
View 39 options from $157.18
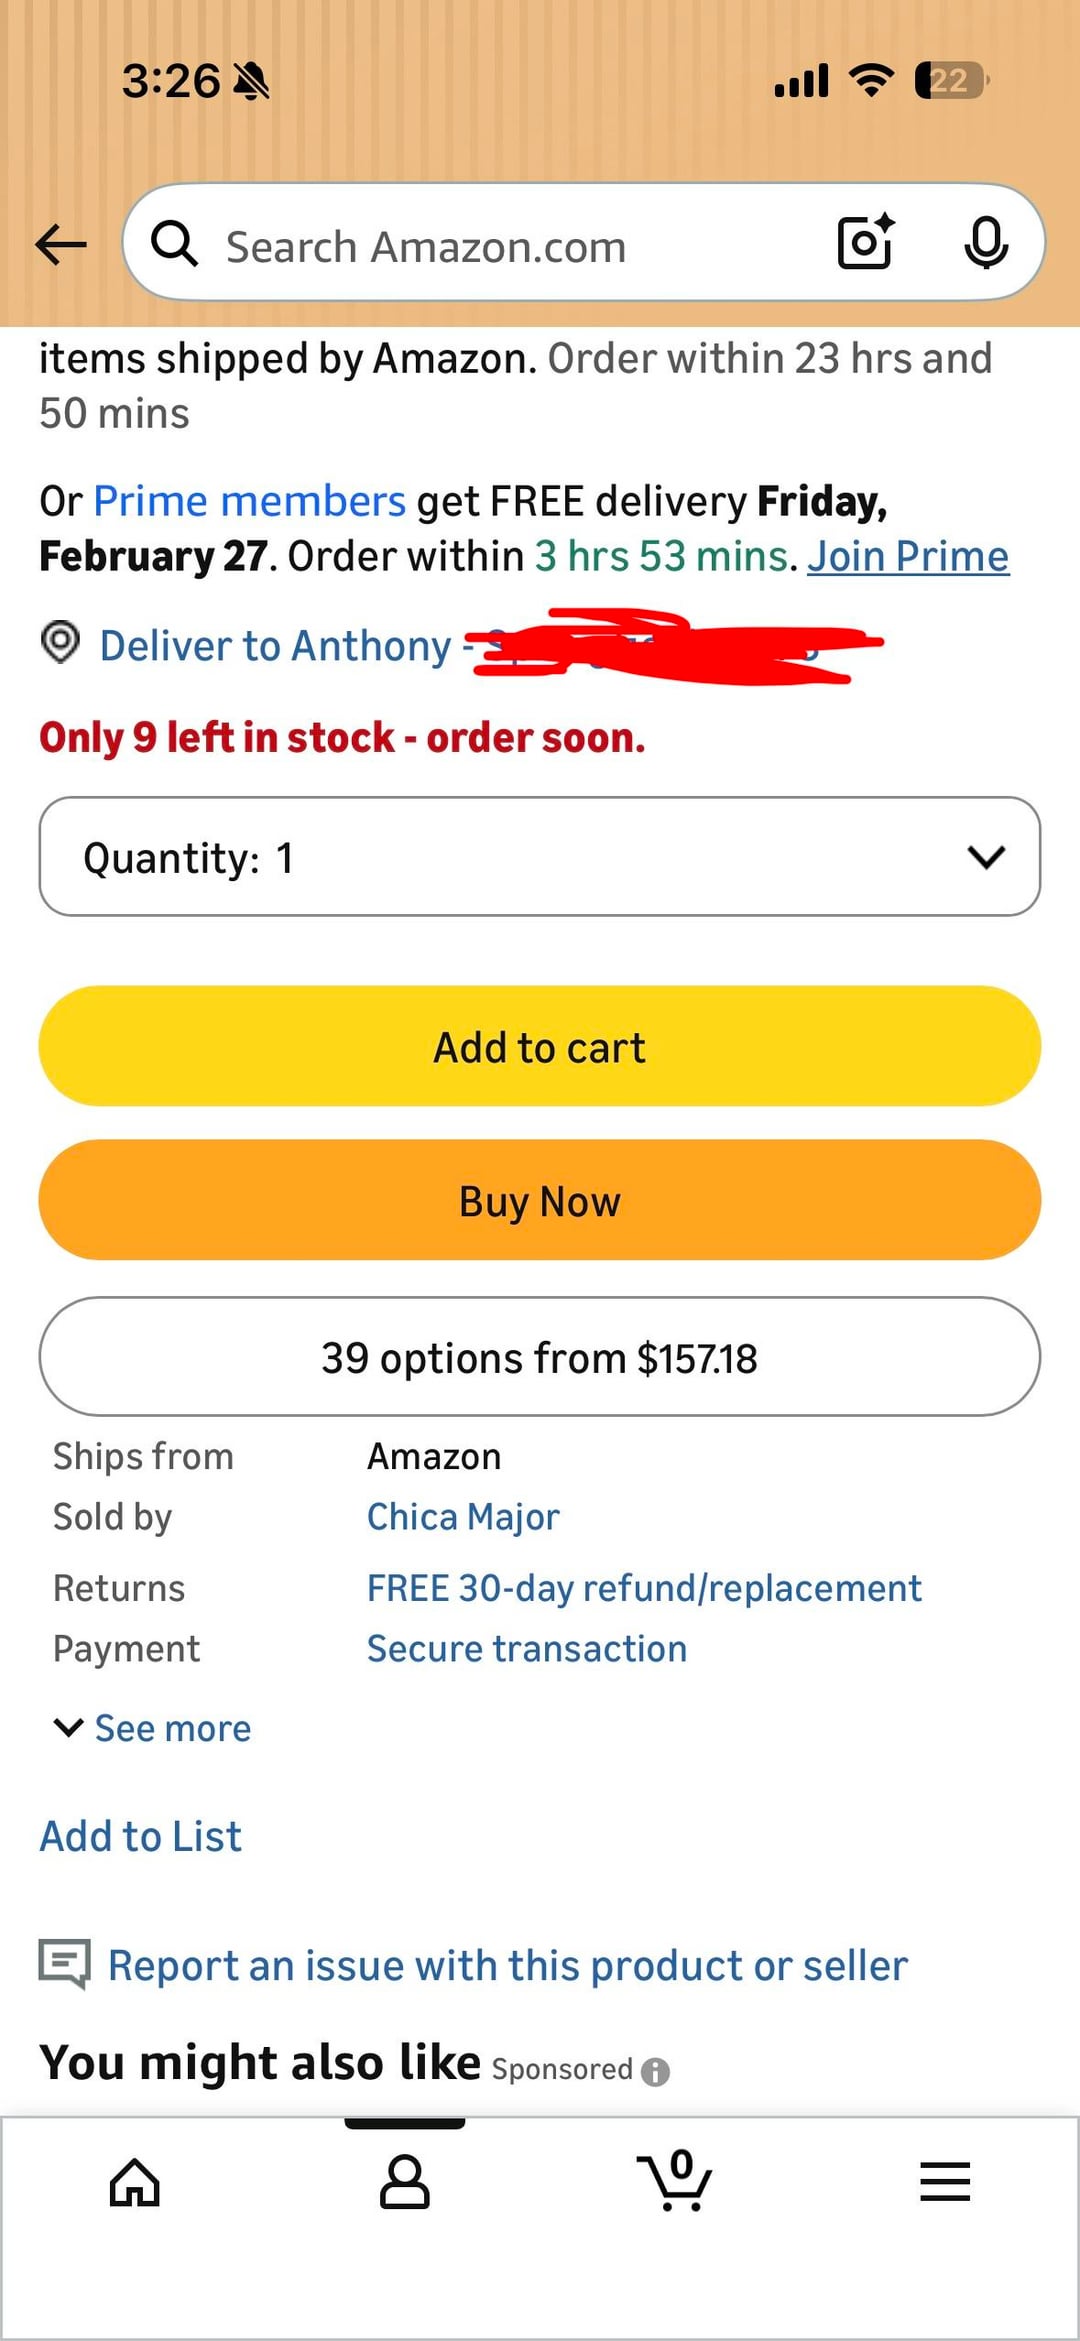coord(540,1357)
